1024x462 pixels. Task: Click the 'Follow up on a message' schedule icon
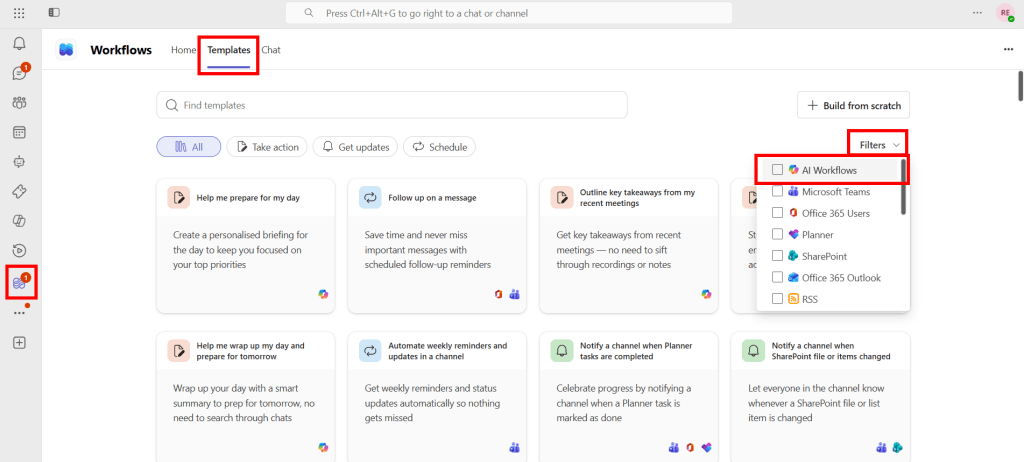coord(370,197)
